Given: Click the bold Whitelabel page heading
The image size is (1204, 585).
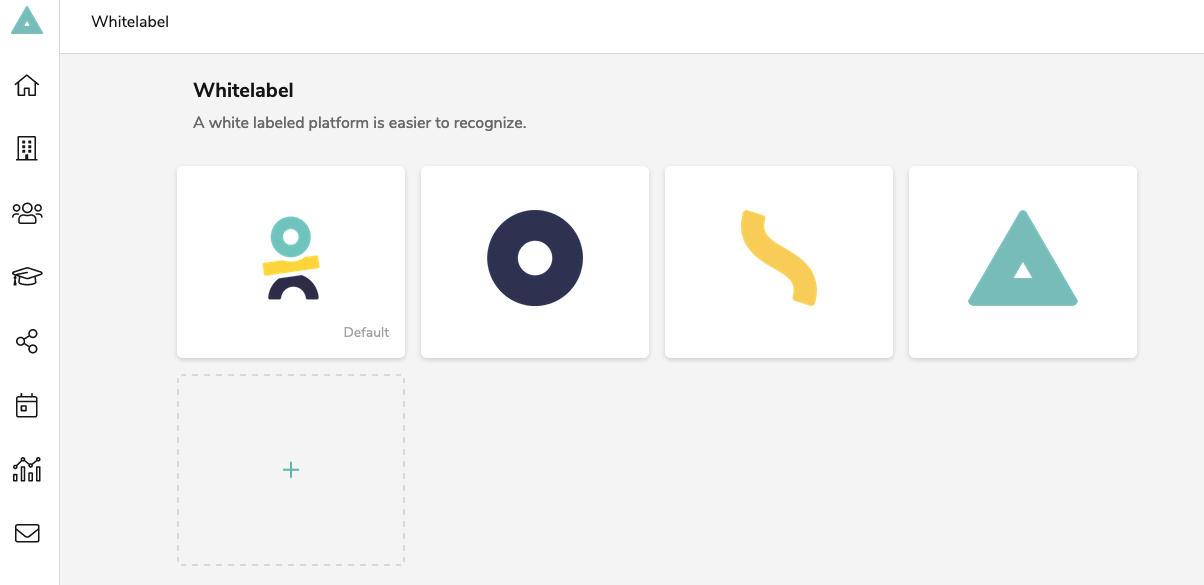Looking at the screenshot, I should 243,90.
